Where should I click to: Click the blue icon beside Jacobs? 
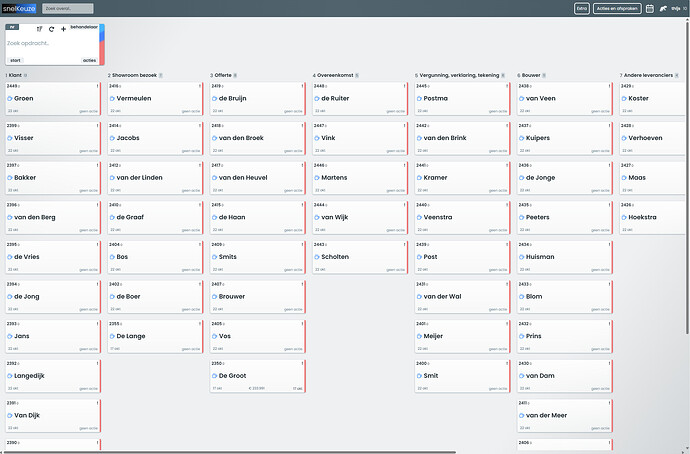[x=112, y=138]
